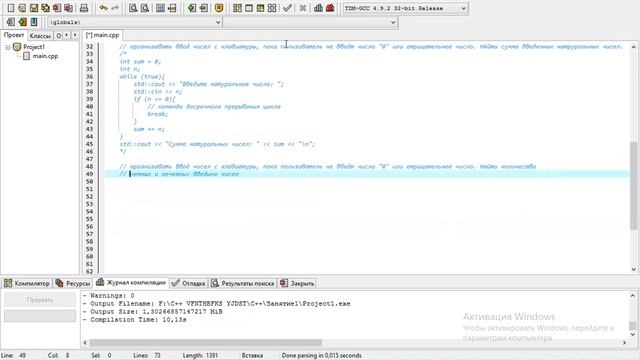
Task: Click the Compile icon with four squares
Action: [x=237, y=8]
